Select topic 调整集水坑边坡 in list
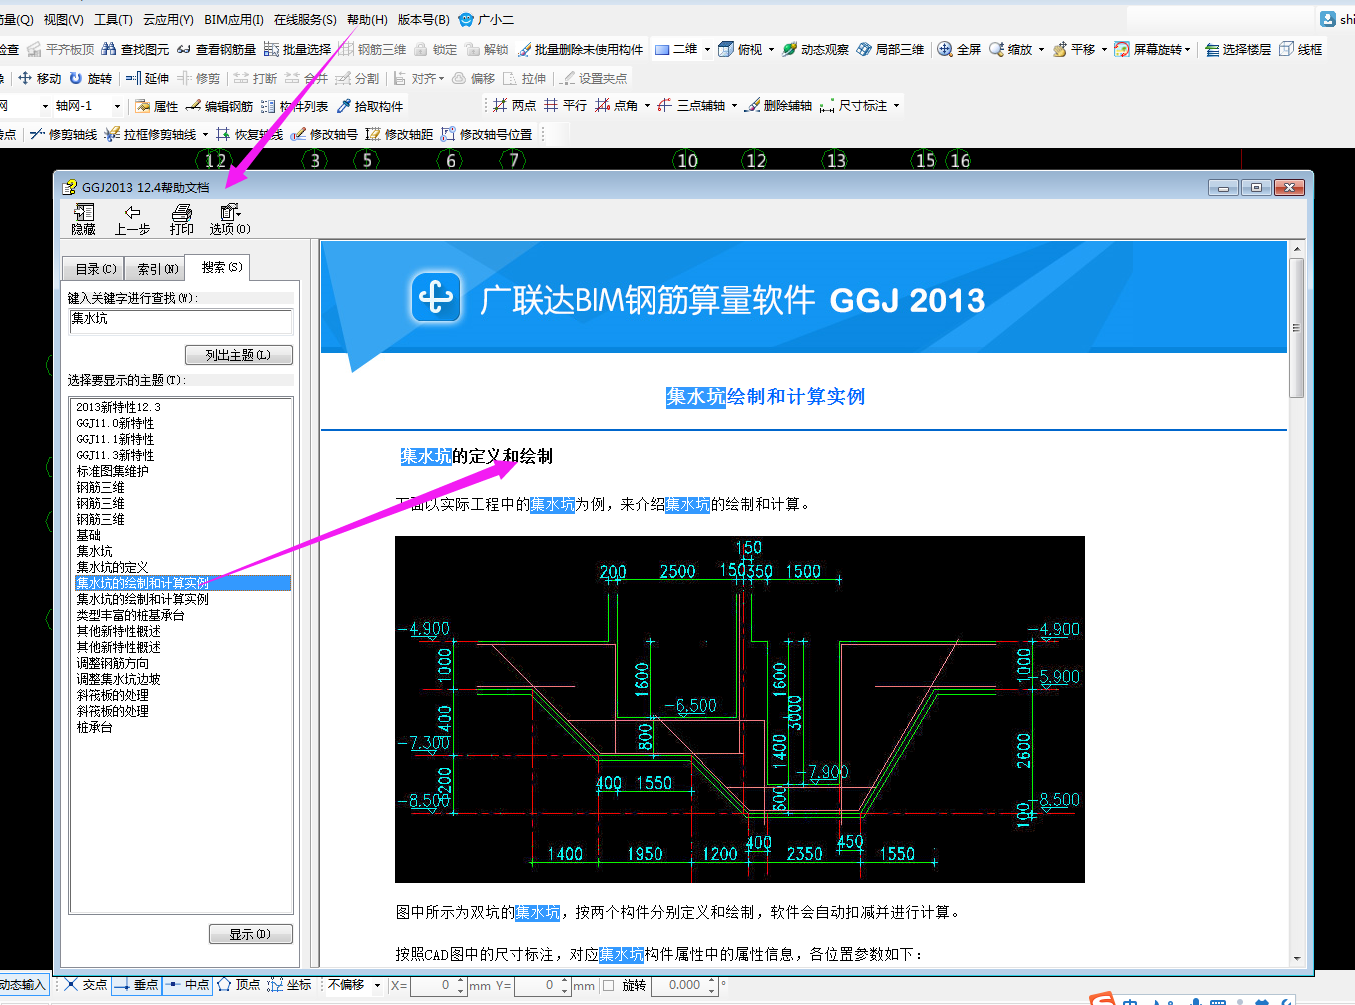 [118, 679]
